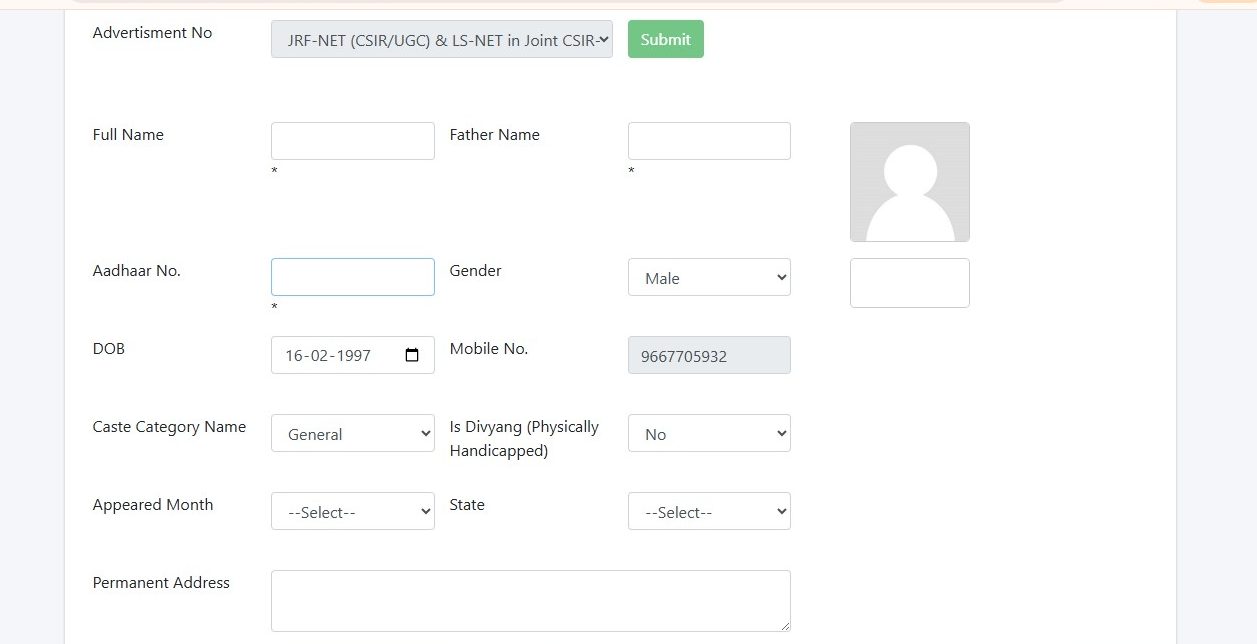Expand the State dropdown
The image size is (1257, 644).
click(709, 512)
